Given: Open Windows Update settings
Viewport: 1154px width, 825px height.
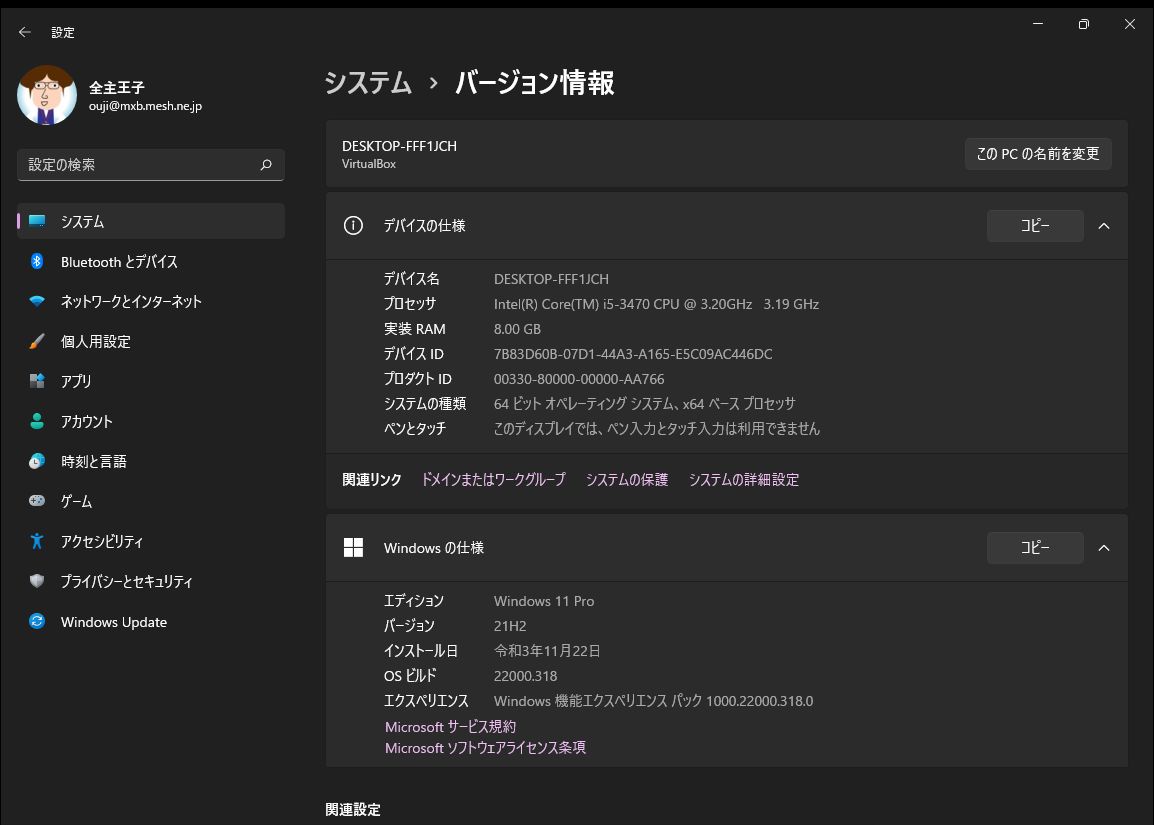Looking at the screenshot, I should pos(151,621).
